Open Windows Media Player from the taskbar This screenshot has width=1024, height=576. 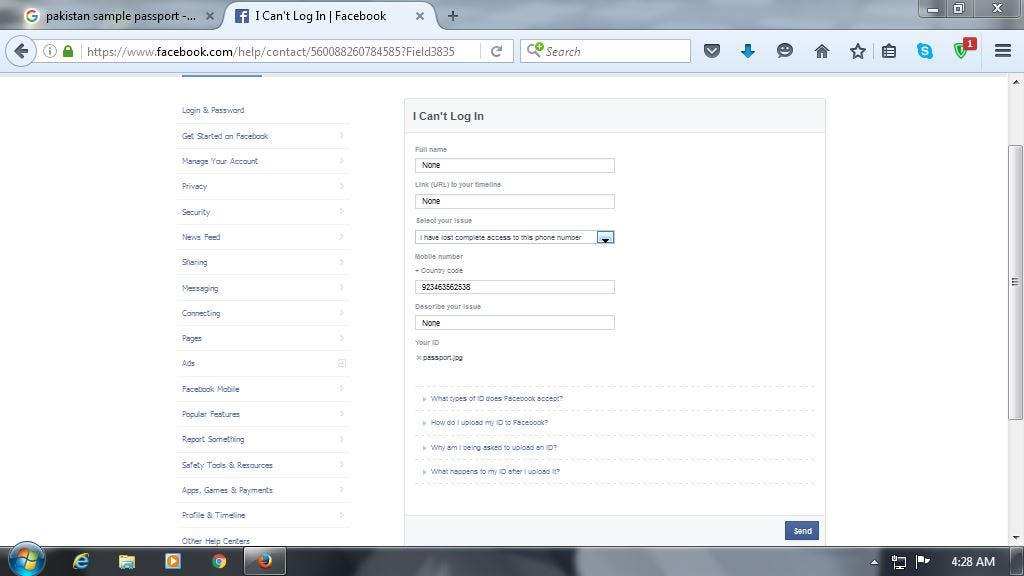tap(173, 561)
